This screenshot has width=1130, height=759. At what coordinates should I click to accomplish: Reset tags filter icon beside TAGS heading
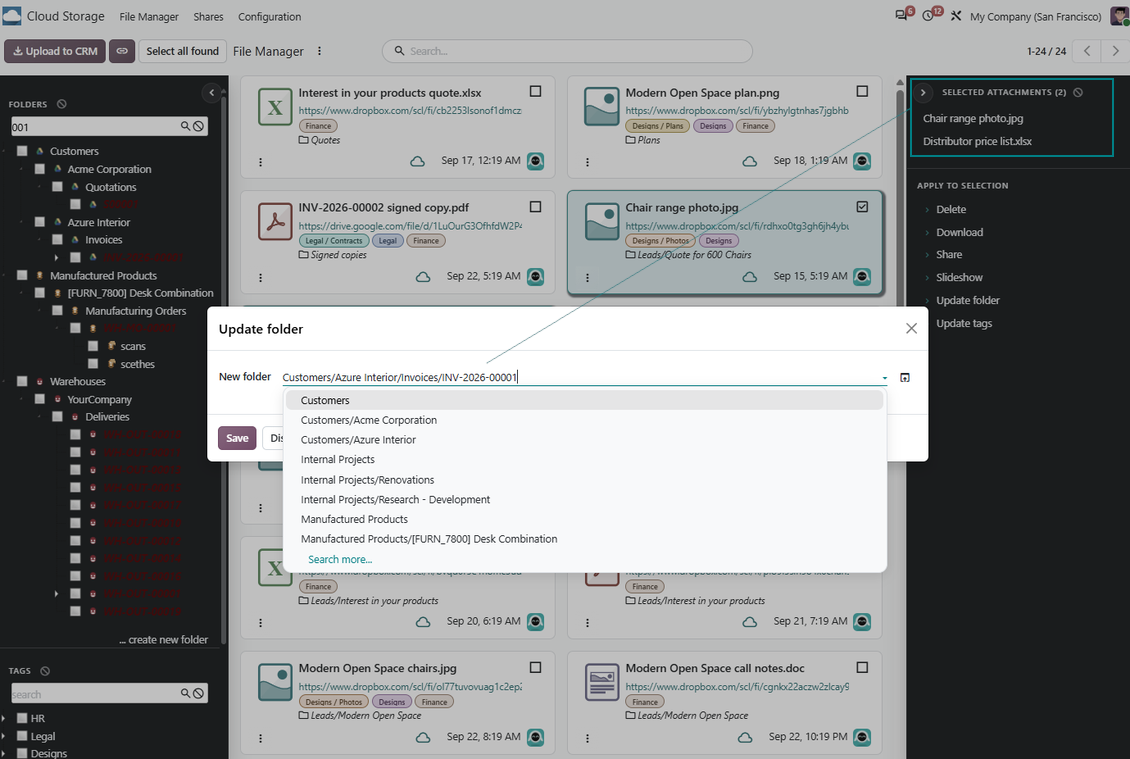coord(45,670)
